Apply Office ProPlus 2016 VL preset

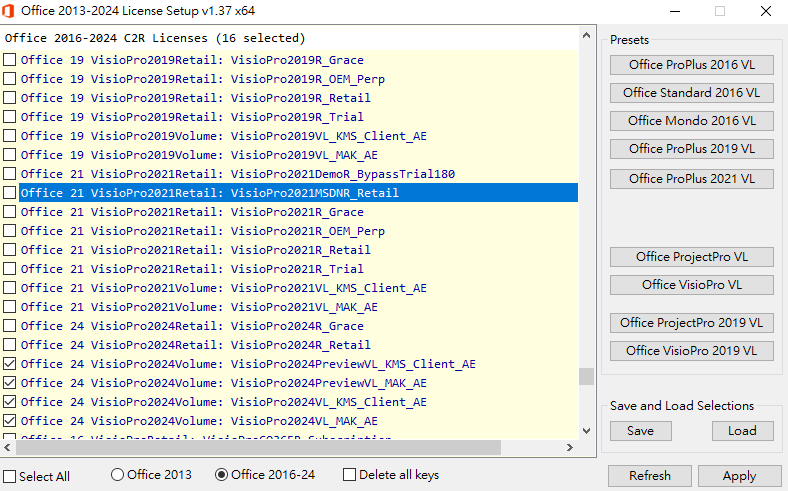(692, 65)
